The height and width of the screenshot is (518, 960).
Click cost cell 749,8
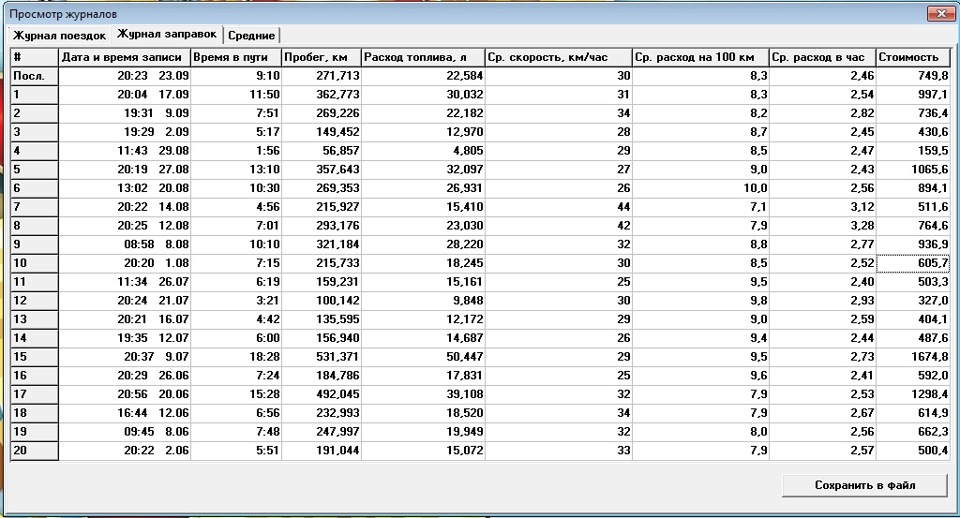click(913, 76)
